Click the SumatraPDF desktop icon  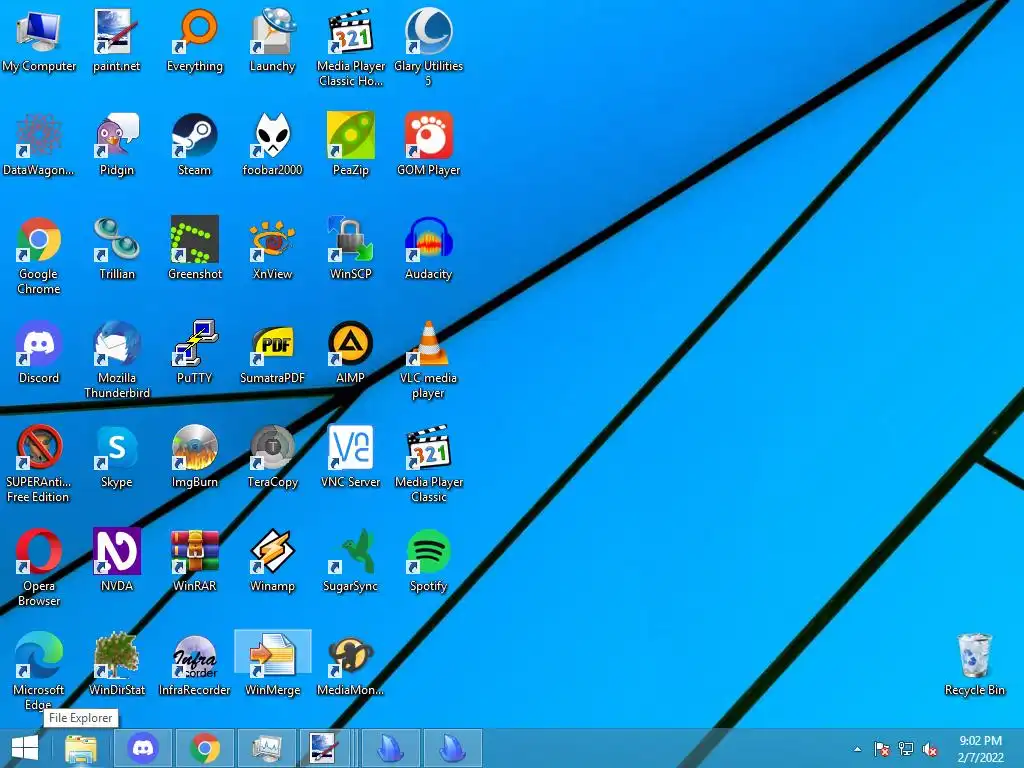pos(272,352)
